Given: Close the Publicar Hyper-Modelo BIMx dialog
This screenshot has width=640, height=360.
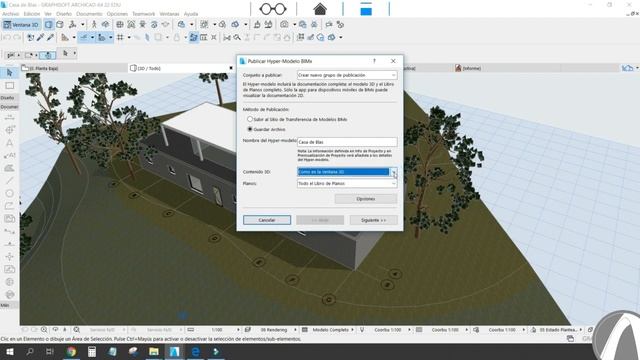Looking at the screenshot, I should pos(393,61).
